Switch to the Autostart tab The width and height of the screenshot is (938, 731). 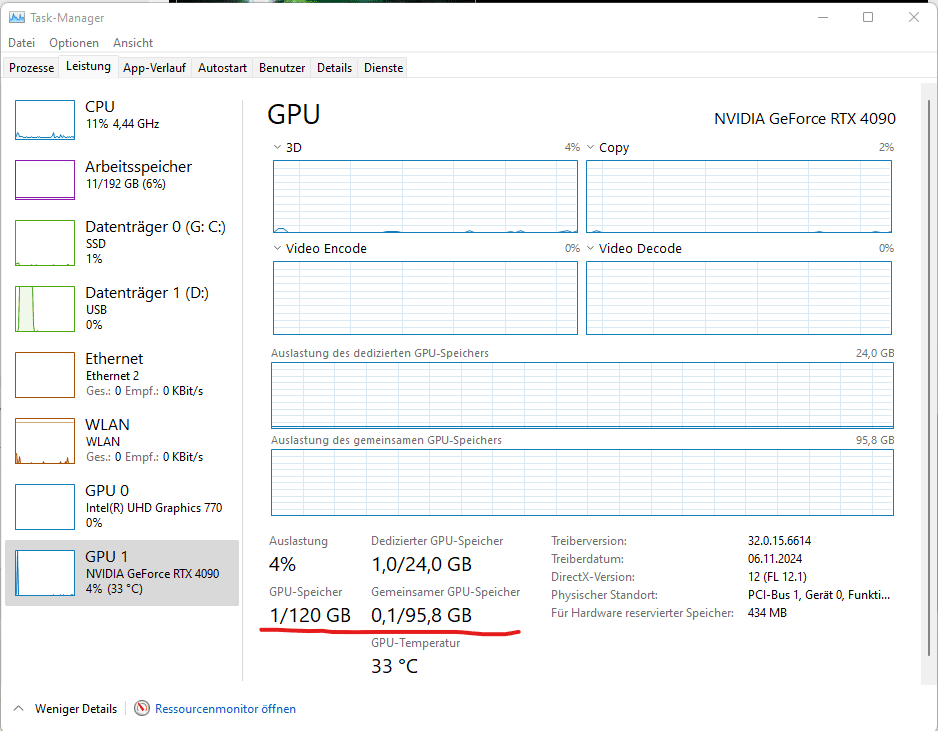[222, 68]
